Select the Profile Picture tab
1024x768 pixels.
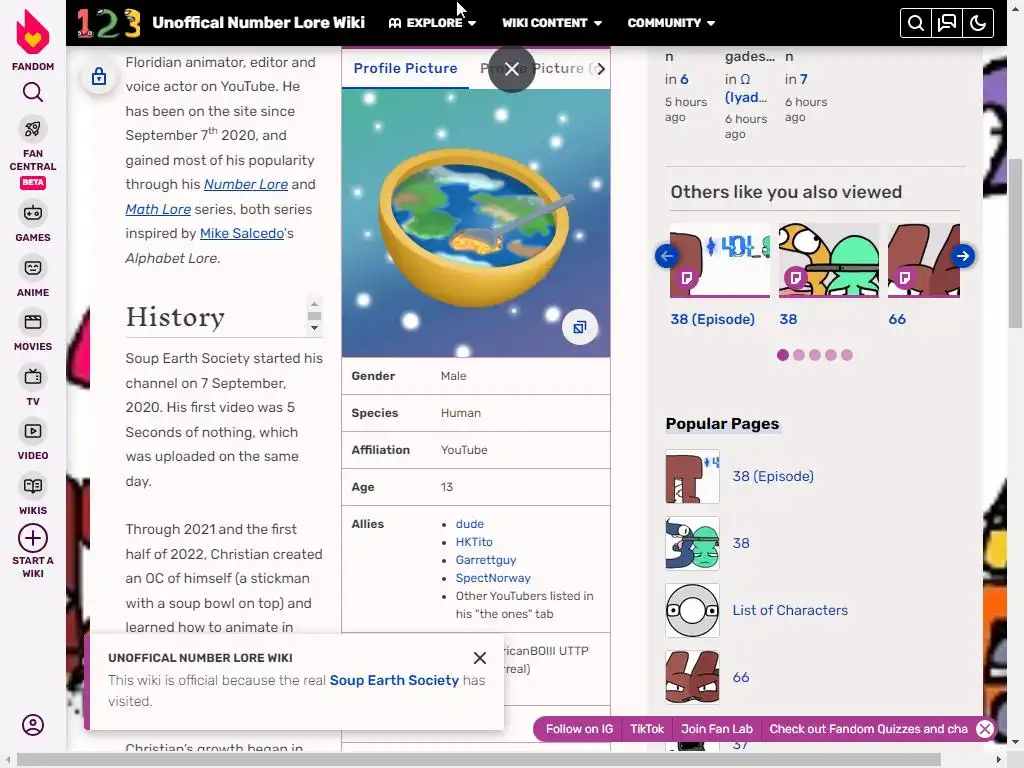[405, 68]
